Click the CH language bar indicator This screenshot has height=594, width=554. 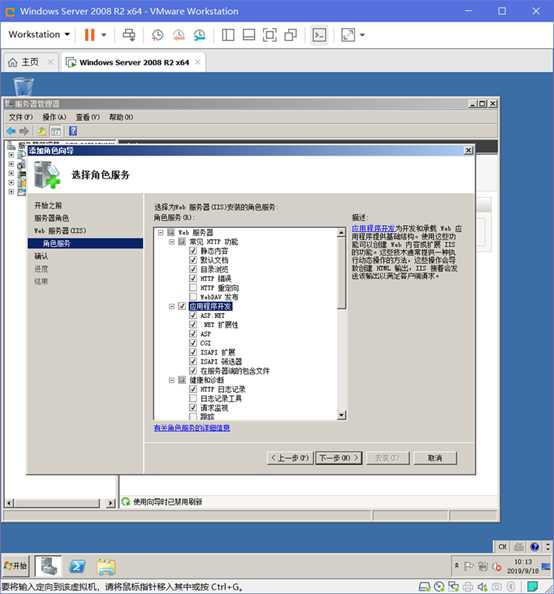coord(502,547)
